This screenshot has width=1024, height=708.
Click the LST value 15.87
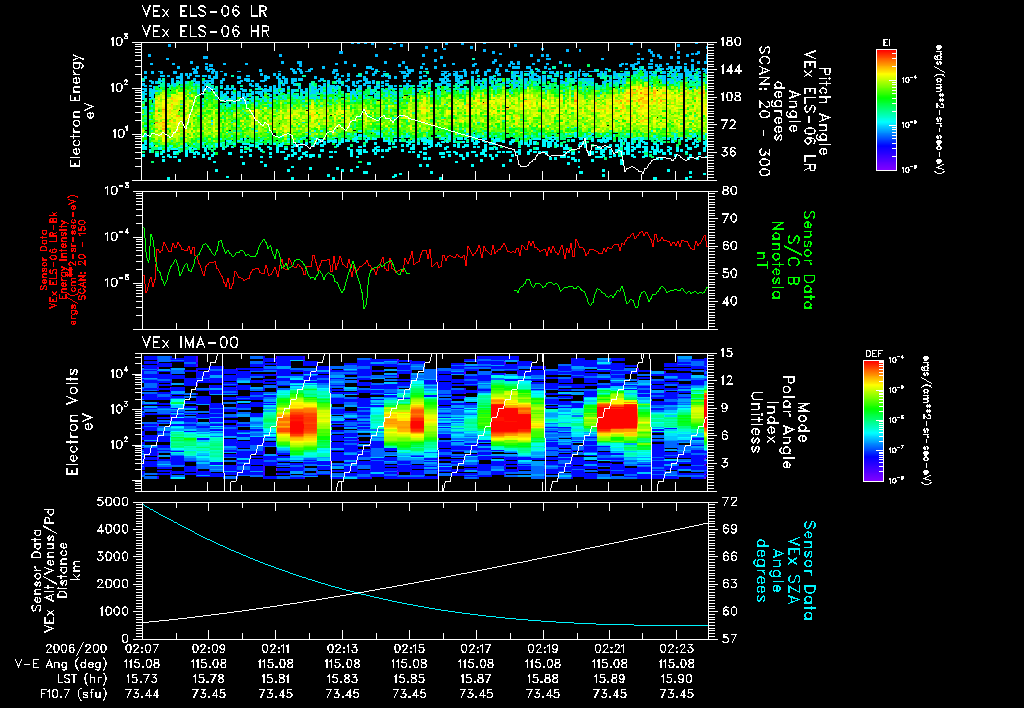click(x=476, y=679)
